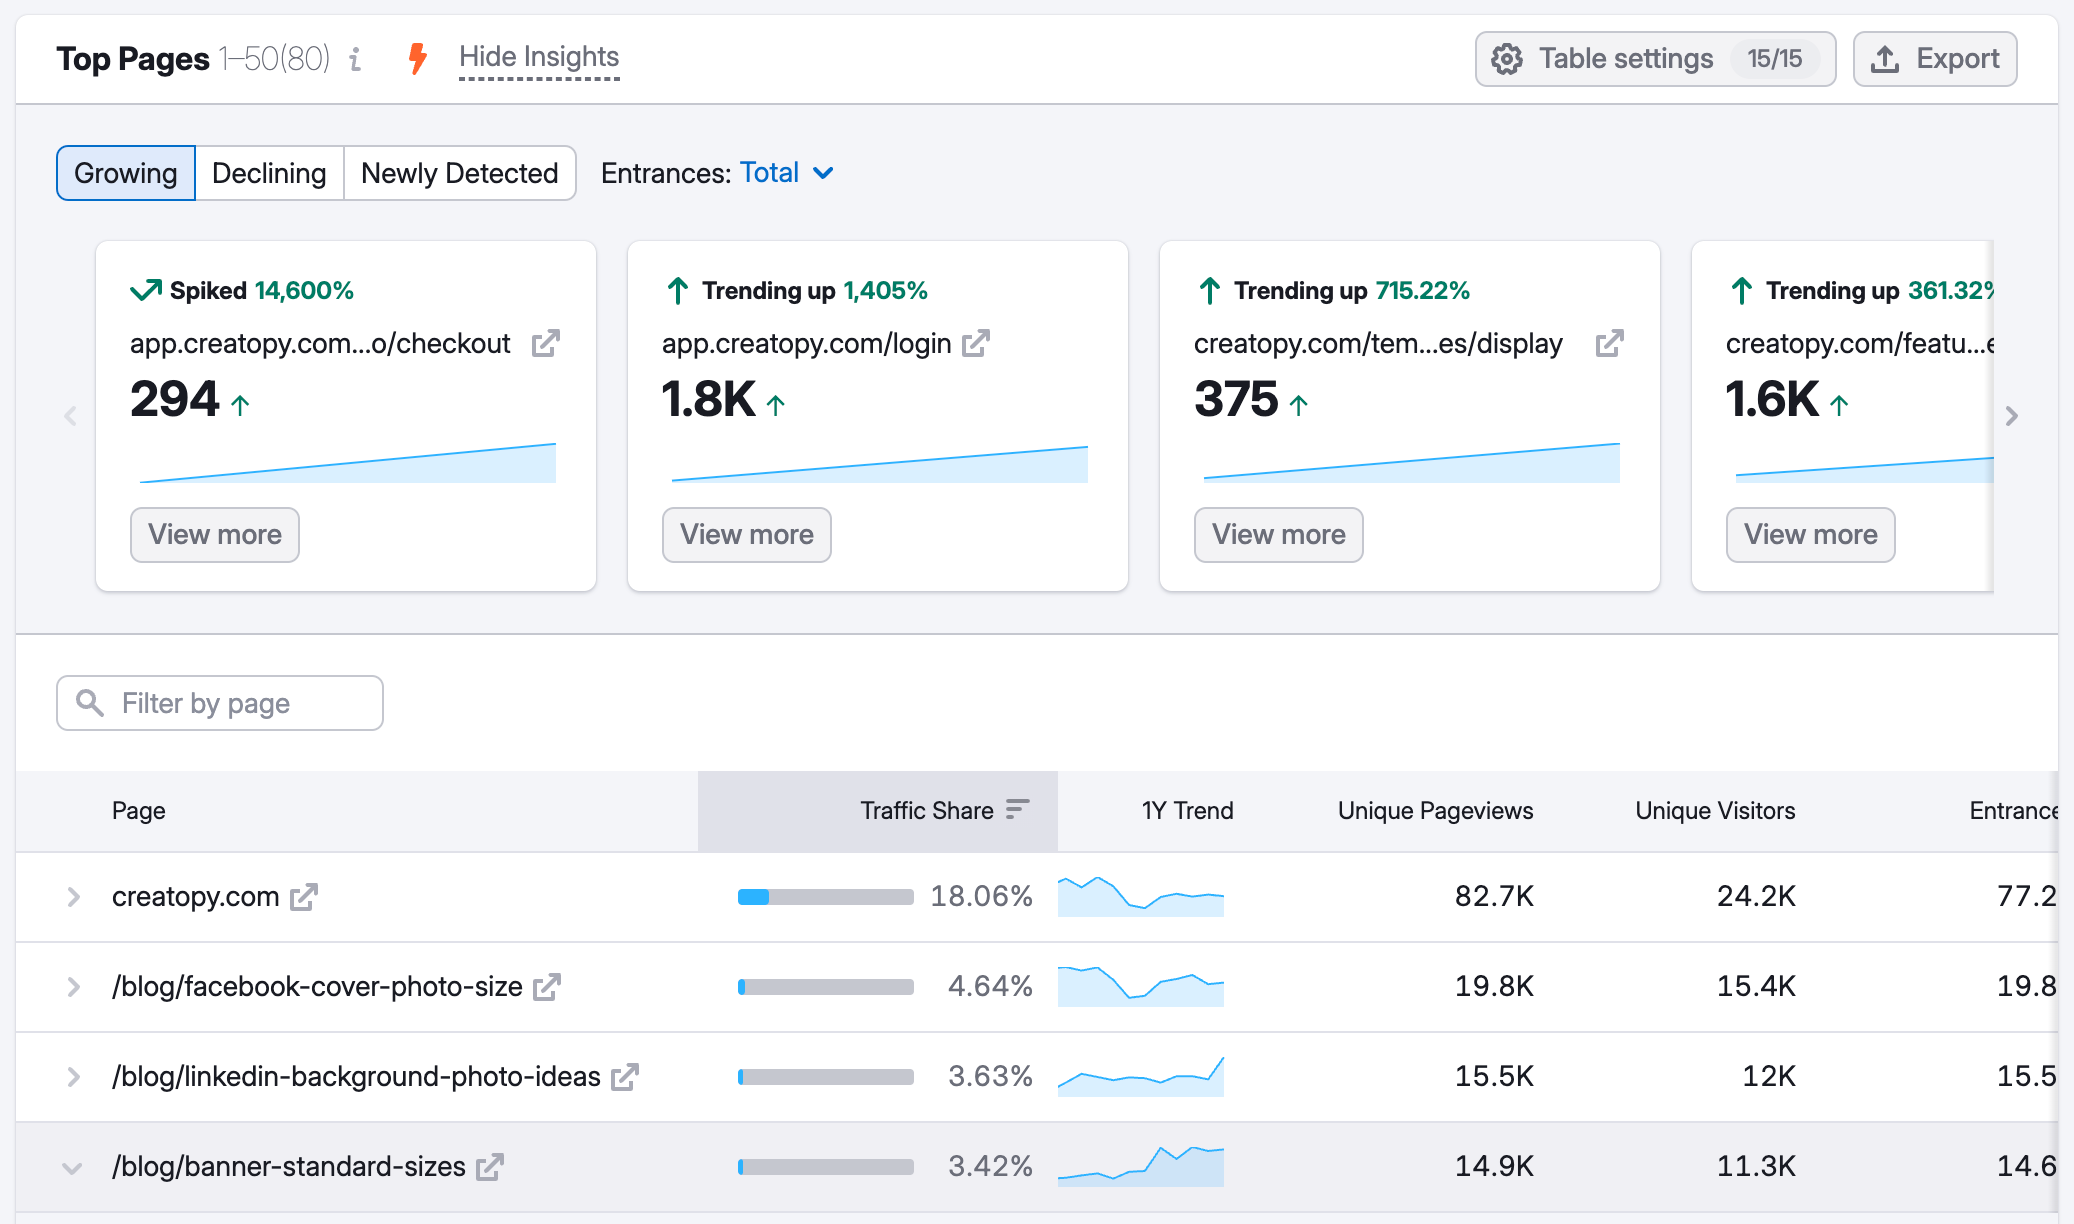Click the app.creatopy.com...o/checkout URL text

tap(320, 343)
